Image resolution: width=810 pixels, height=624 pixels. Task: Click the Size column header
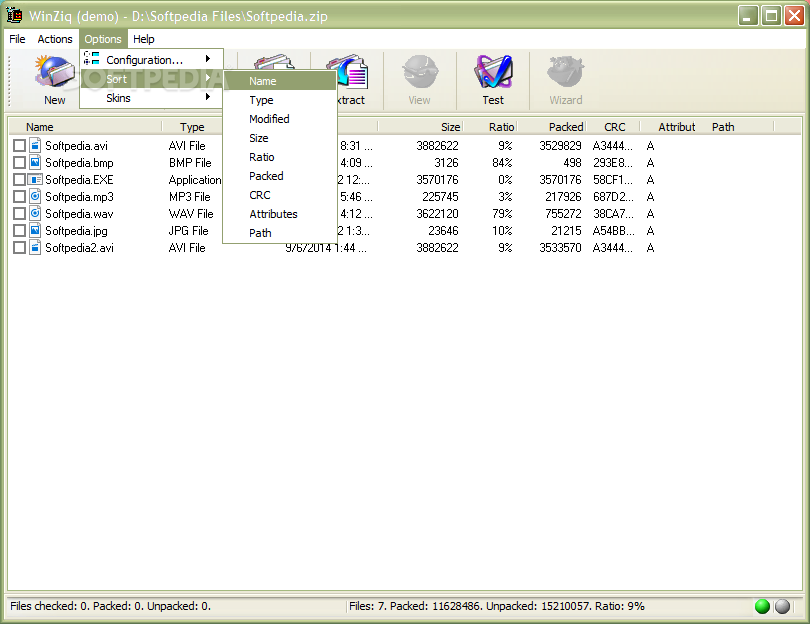(420, 127)
